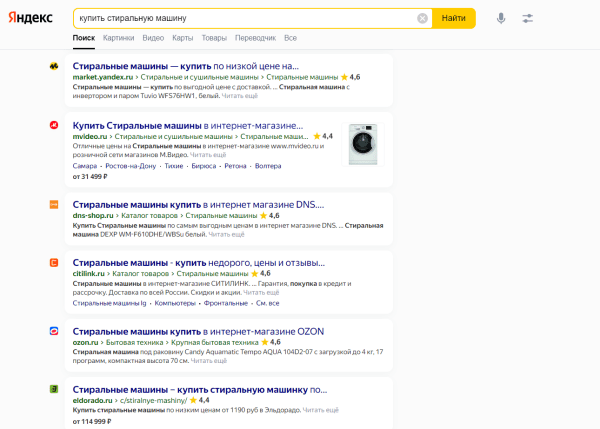Viewport: 600px width, 429px height.
Task: Open the Товары search tab
Action: [x=214, y=38]
